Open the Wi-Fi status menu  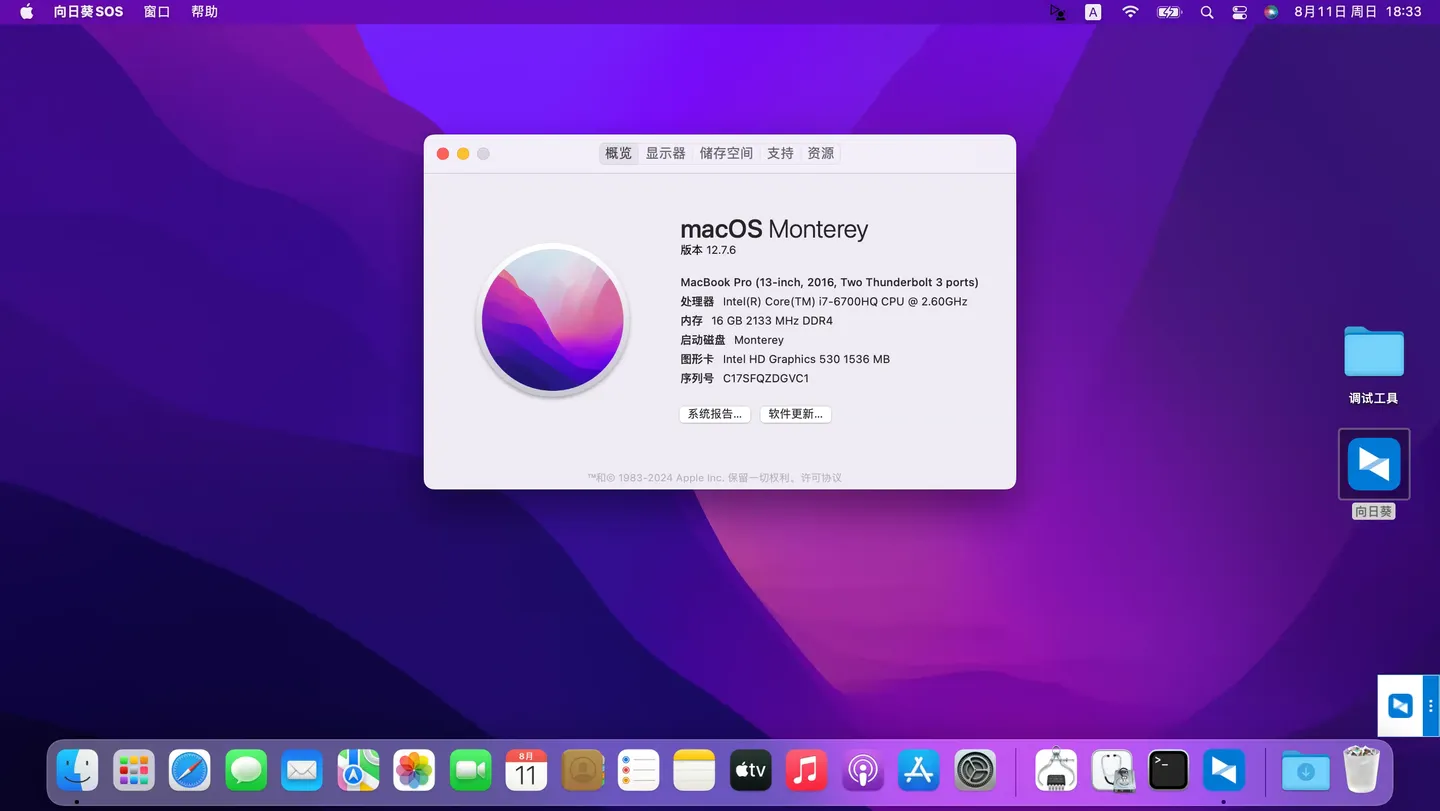click(x=1130, y=12)
